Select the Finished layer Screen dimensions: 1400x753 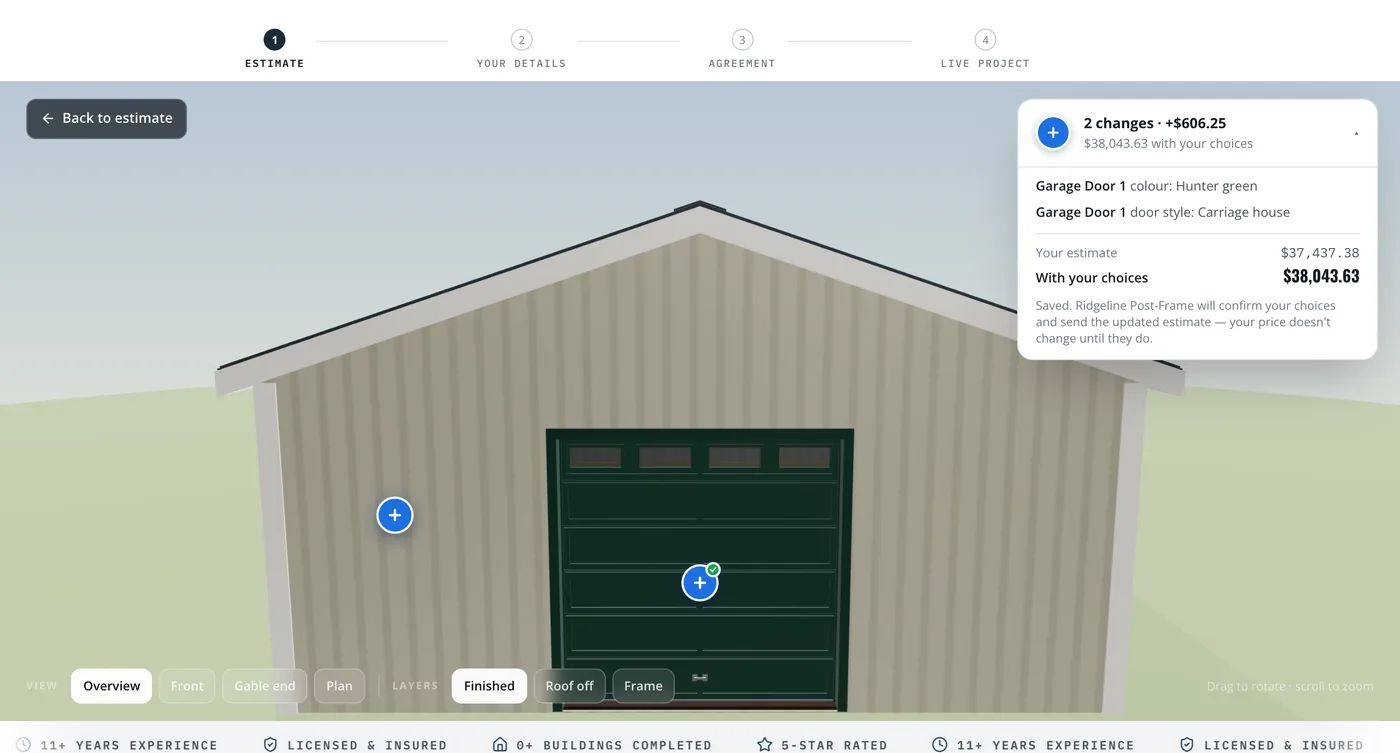pos(489,686)
